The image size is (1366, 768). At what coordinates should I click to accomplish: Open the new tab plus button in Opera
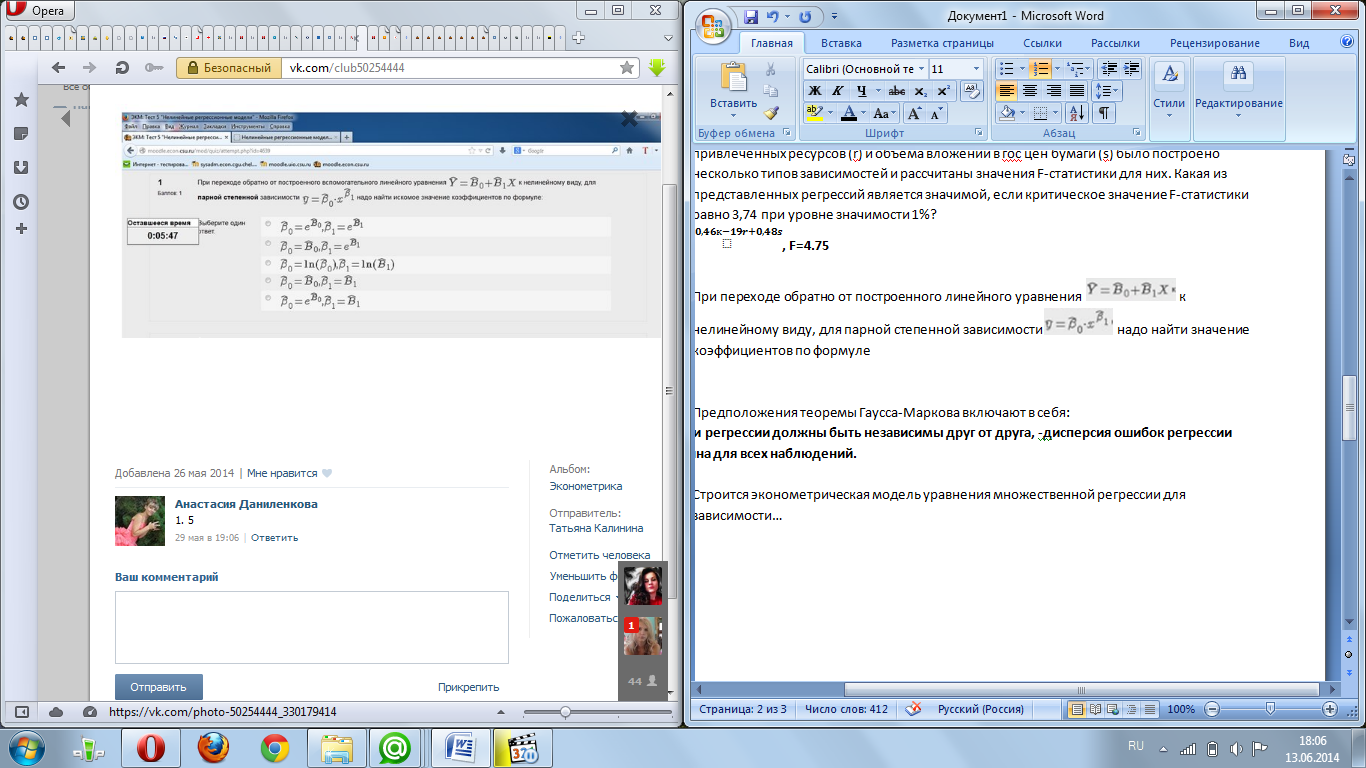[x=578, y=38]
